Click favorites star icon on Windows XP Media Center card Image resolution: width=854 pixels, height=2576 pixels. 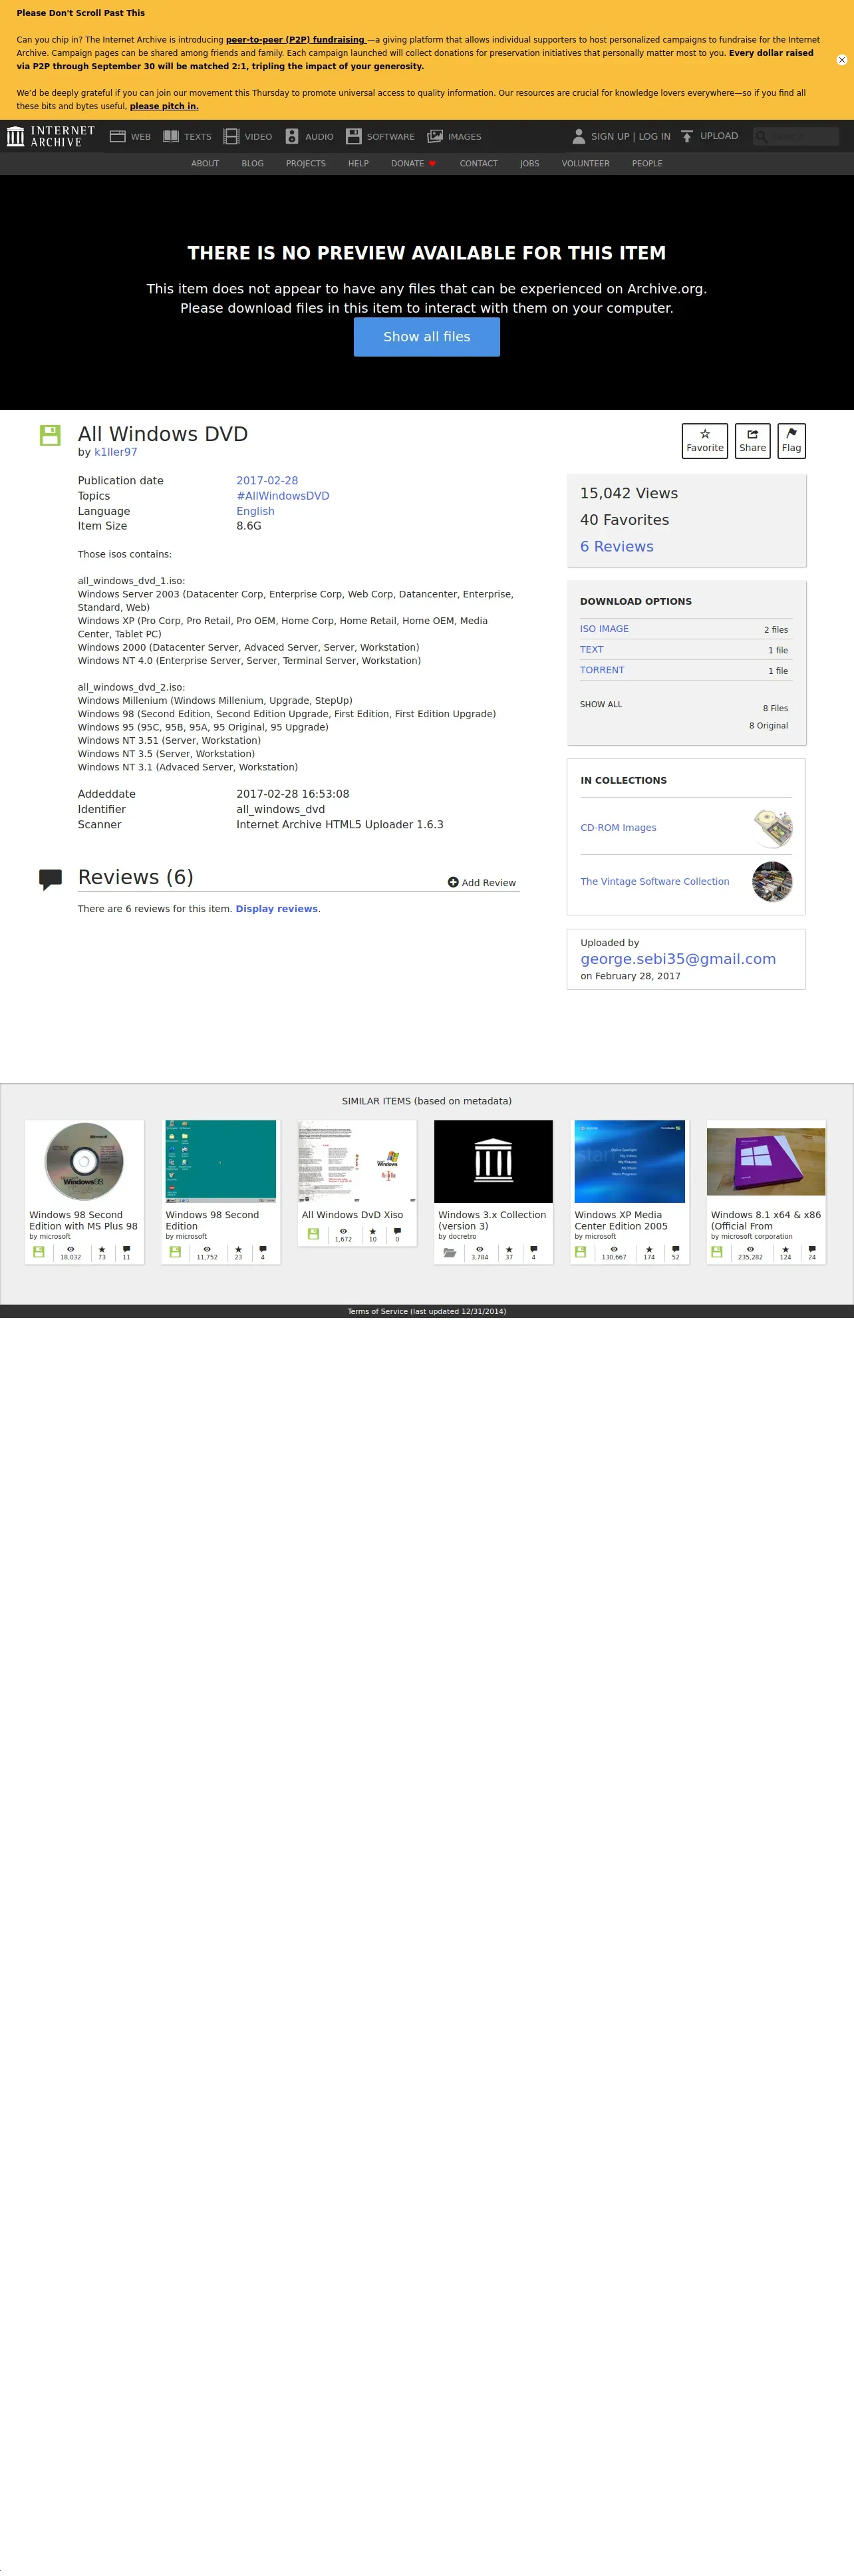pyautogui.click(x=649, y=1249)
